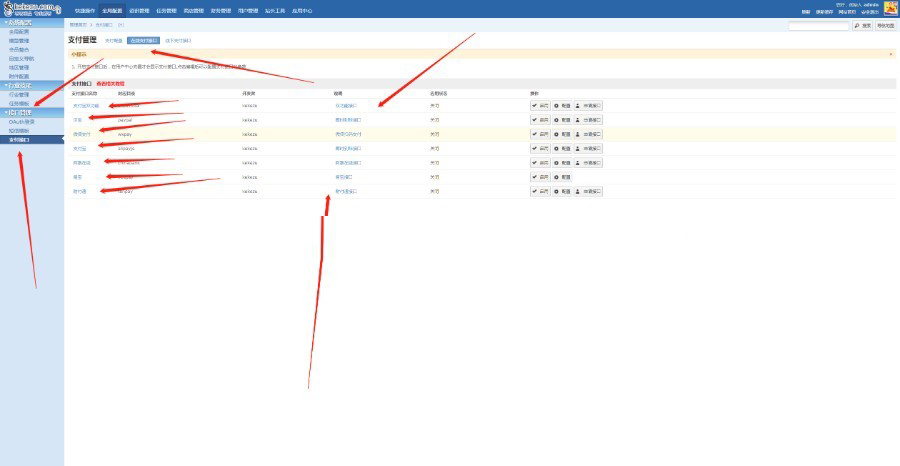
Task: Open the 应用中心 top menu
Action: coord(302,11)
